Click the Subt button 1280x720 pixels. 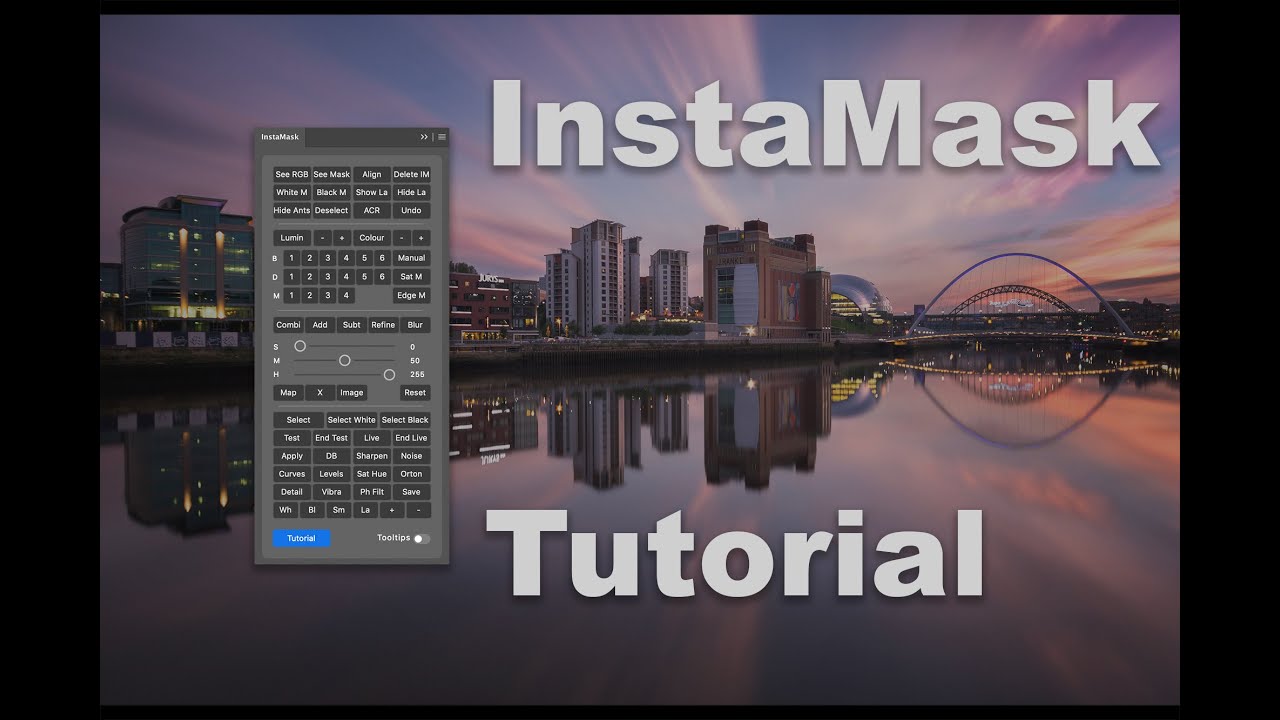coord(352,325)
